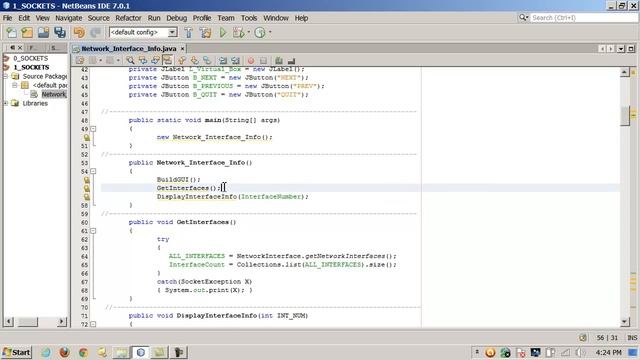Click the Previous Bookmark editor icon

pyautogui.click(x=182, y=60)
